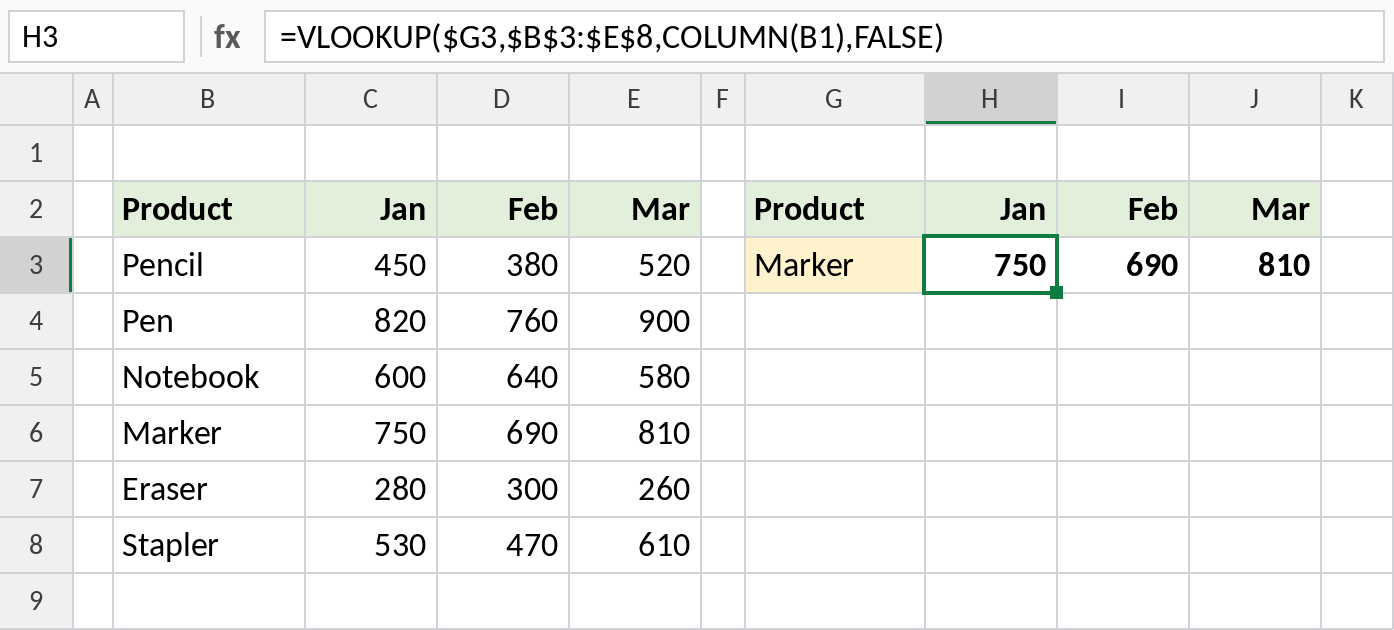The width and height of the screenshot is (1394, 630).
Task: Select column G header
Action: pyautogui.click(x=835, y=99)
